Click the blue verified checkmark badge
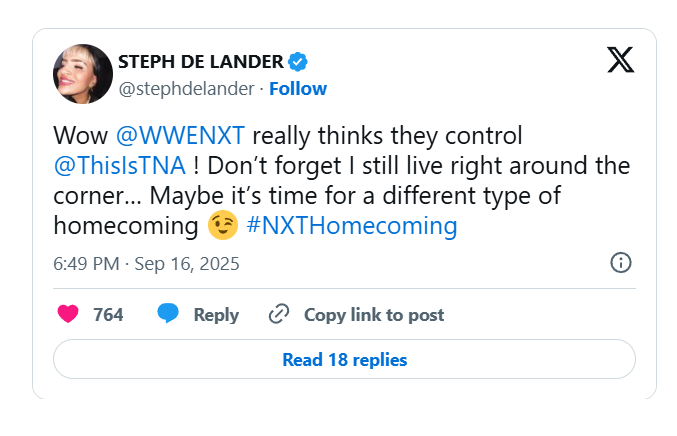This screenshot has width=677, height=436. 299,62
